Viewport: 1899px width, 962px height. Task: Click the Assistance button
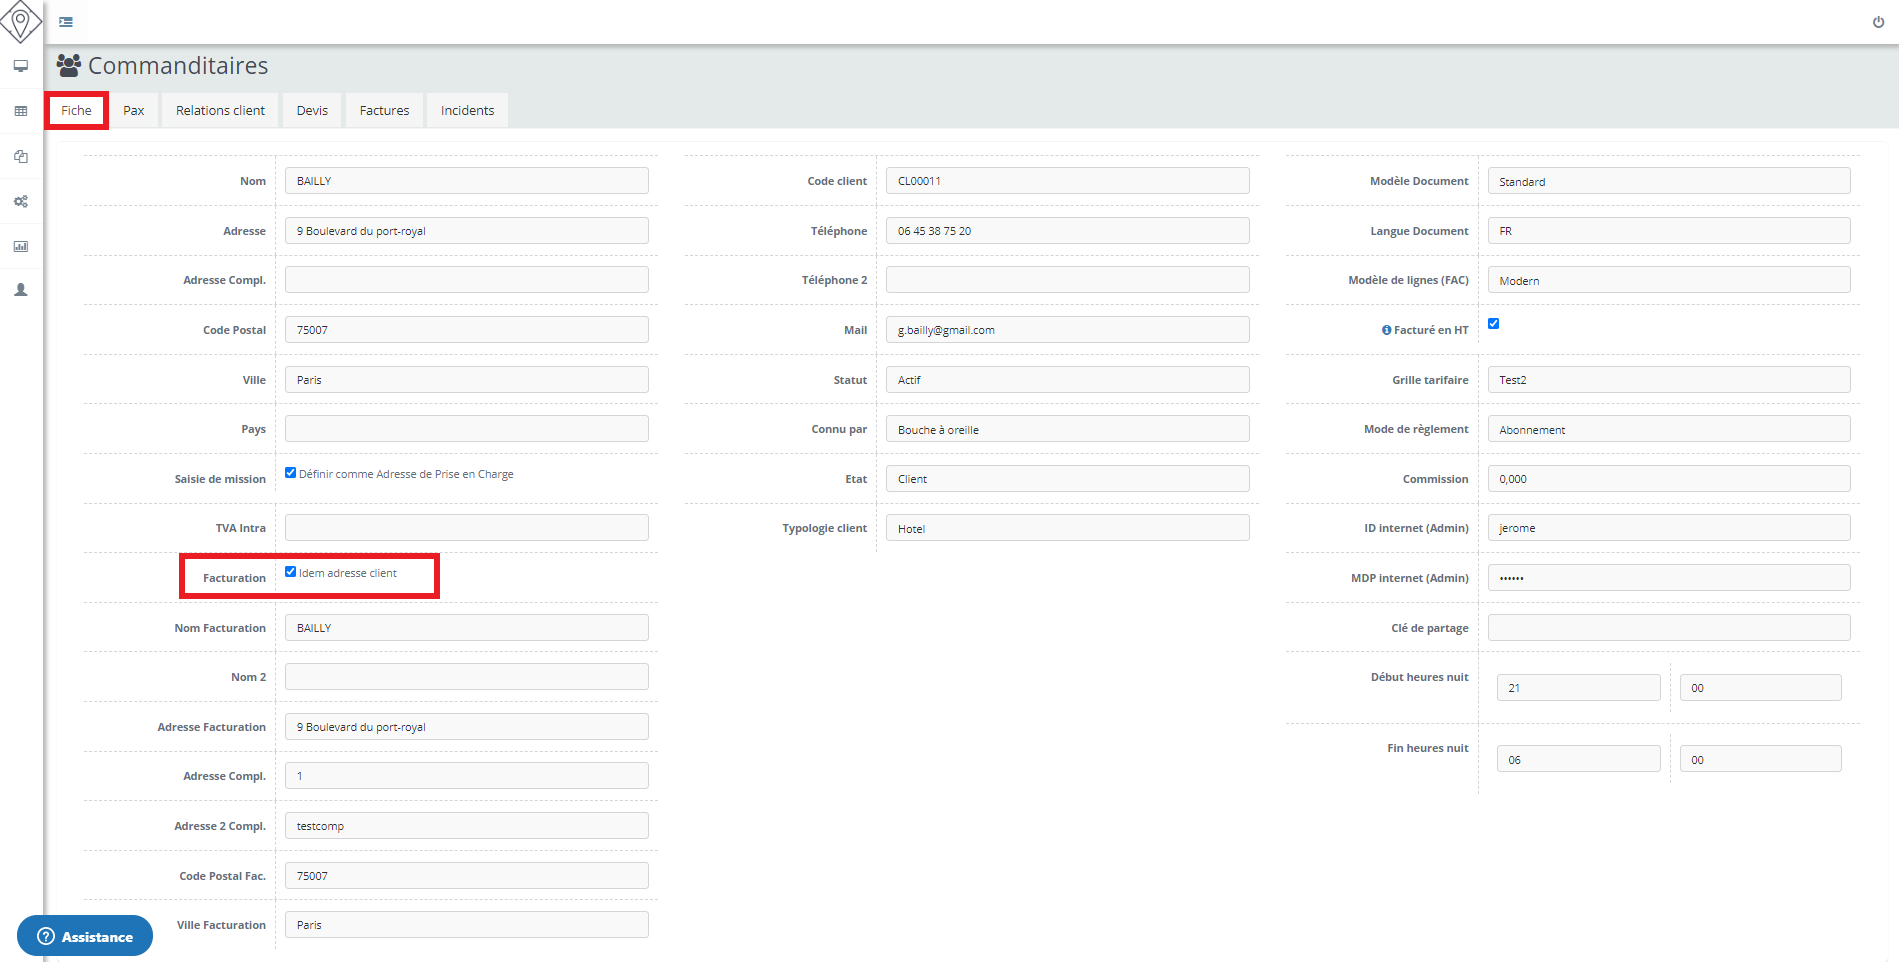click(x=85, y=936)
